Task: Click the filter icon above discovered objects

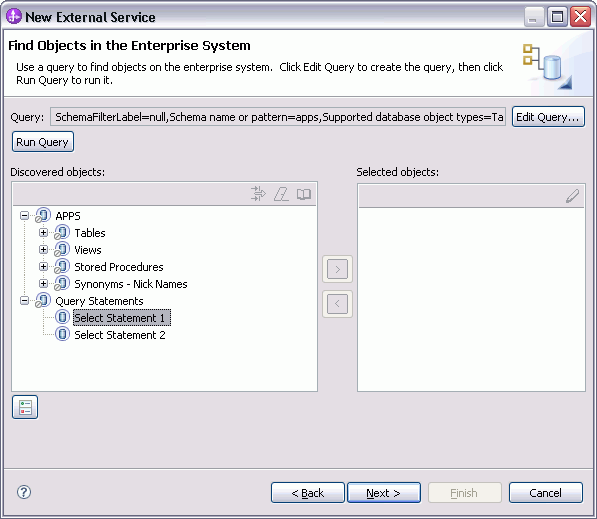Action: [259, 194]
